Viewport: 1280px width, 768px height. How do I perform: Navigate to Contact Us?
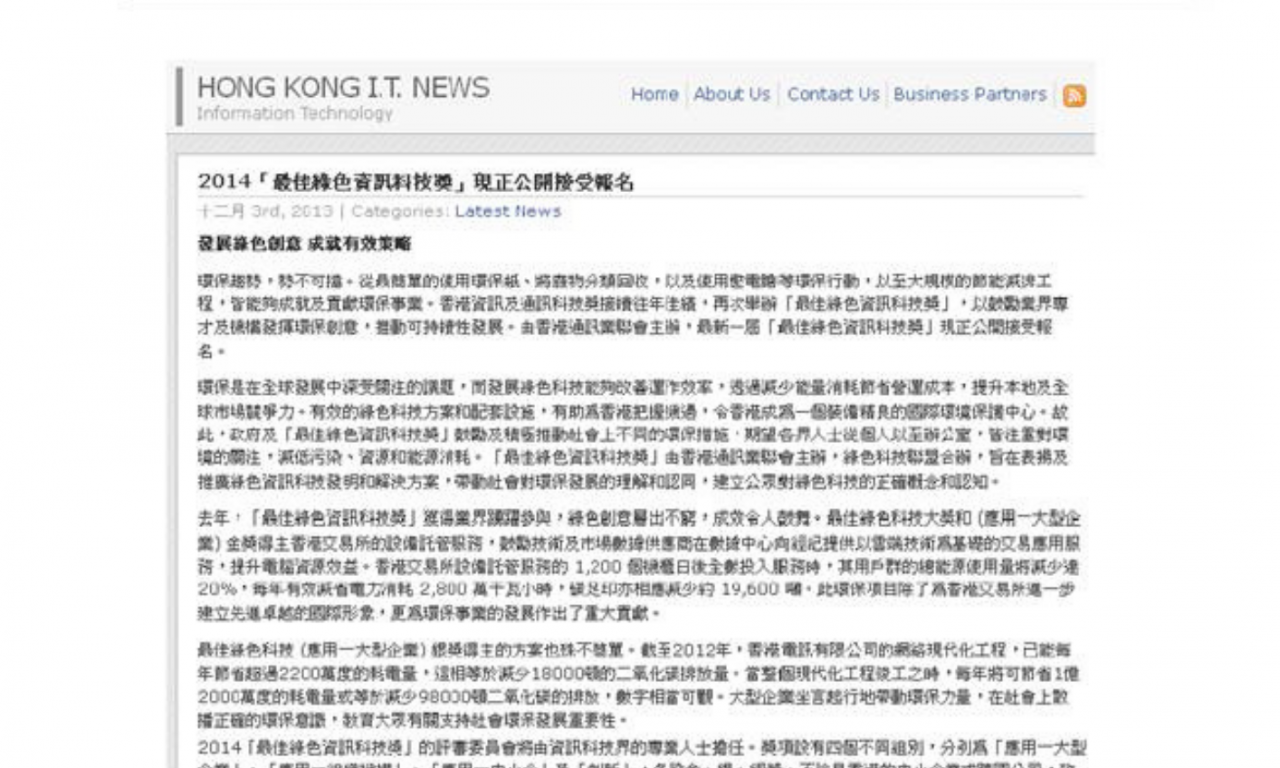pyautogui.click(x=832, y=94)
